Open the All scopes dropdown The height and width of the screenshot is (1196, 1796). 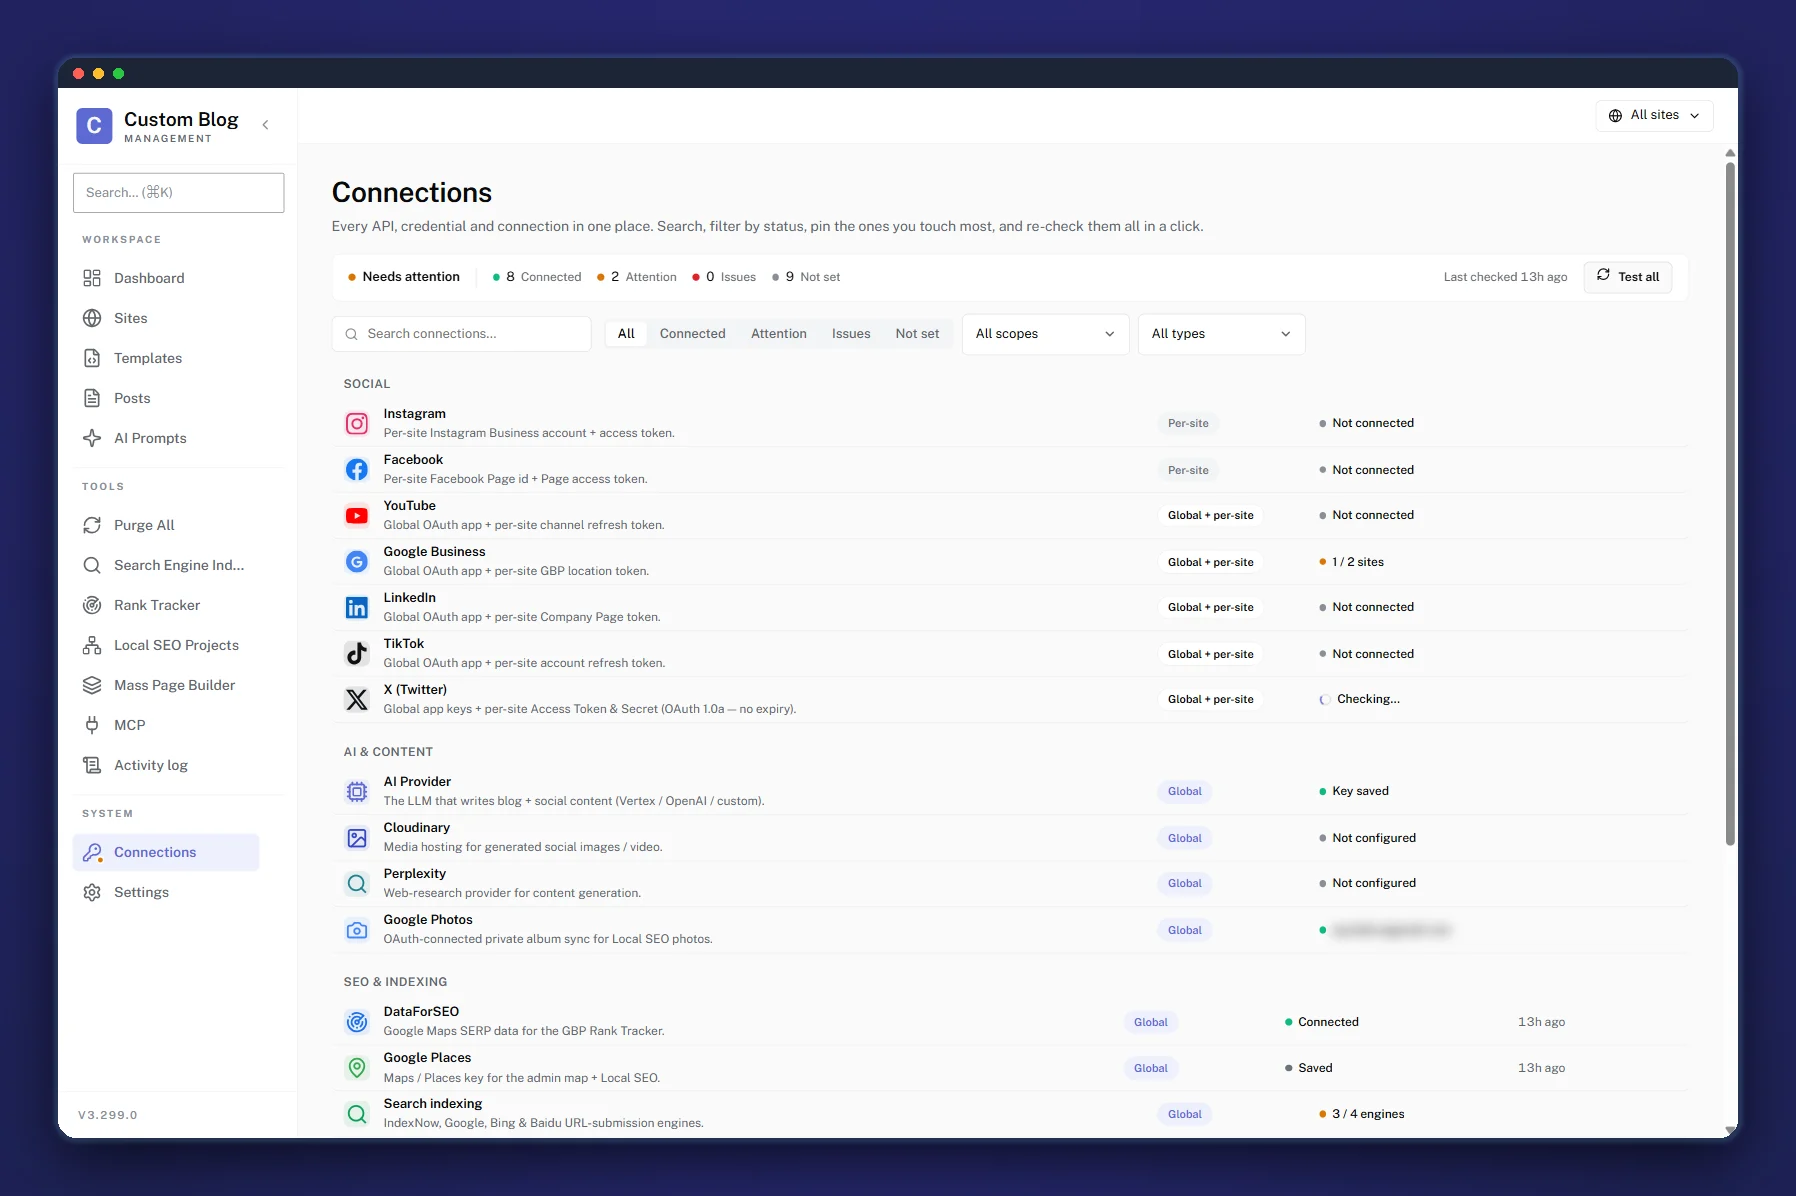tap(1045, 334)
